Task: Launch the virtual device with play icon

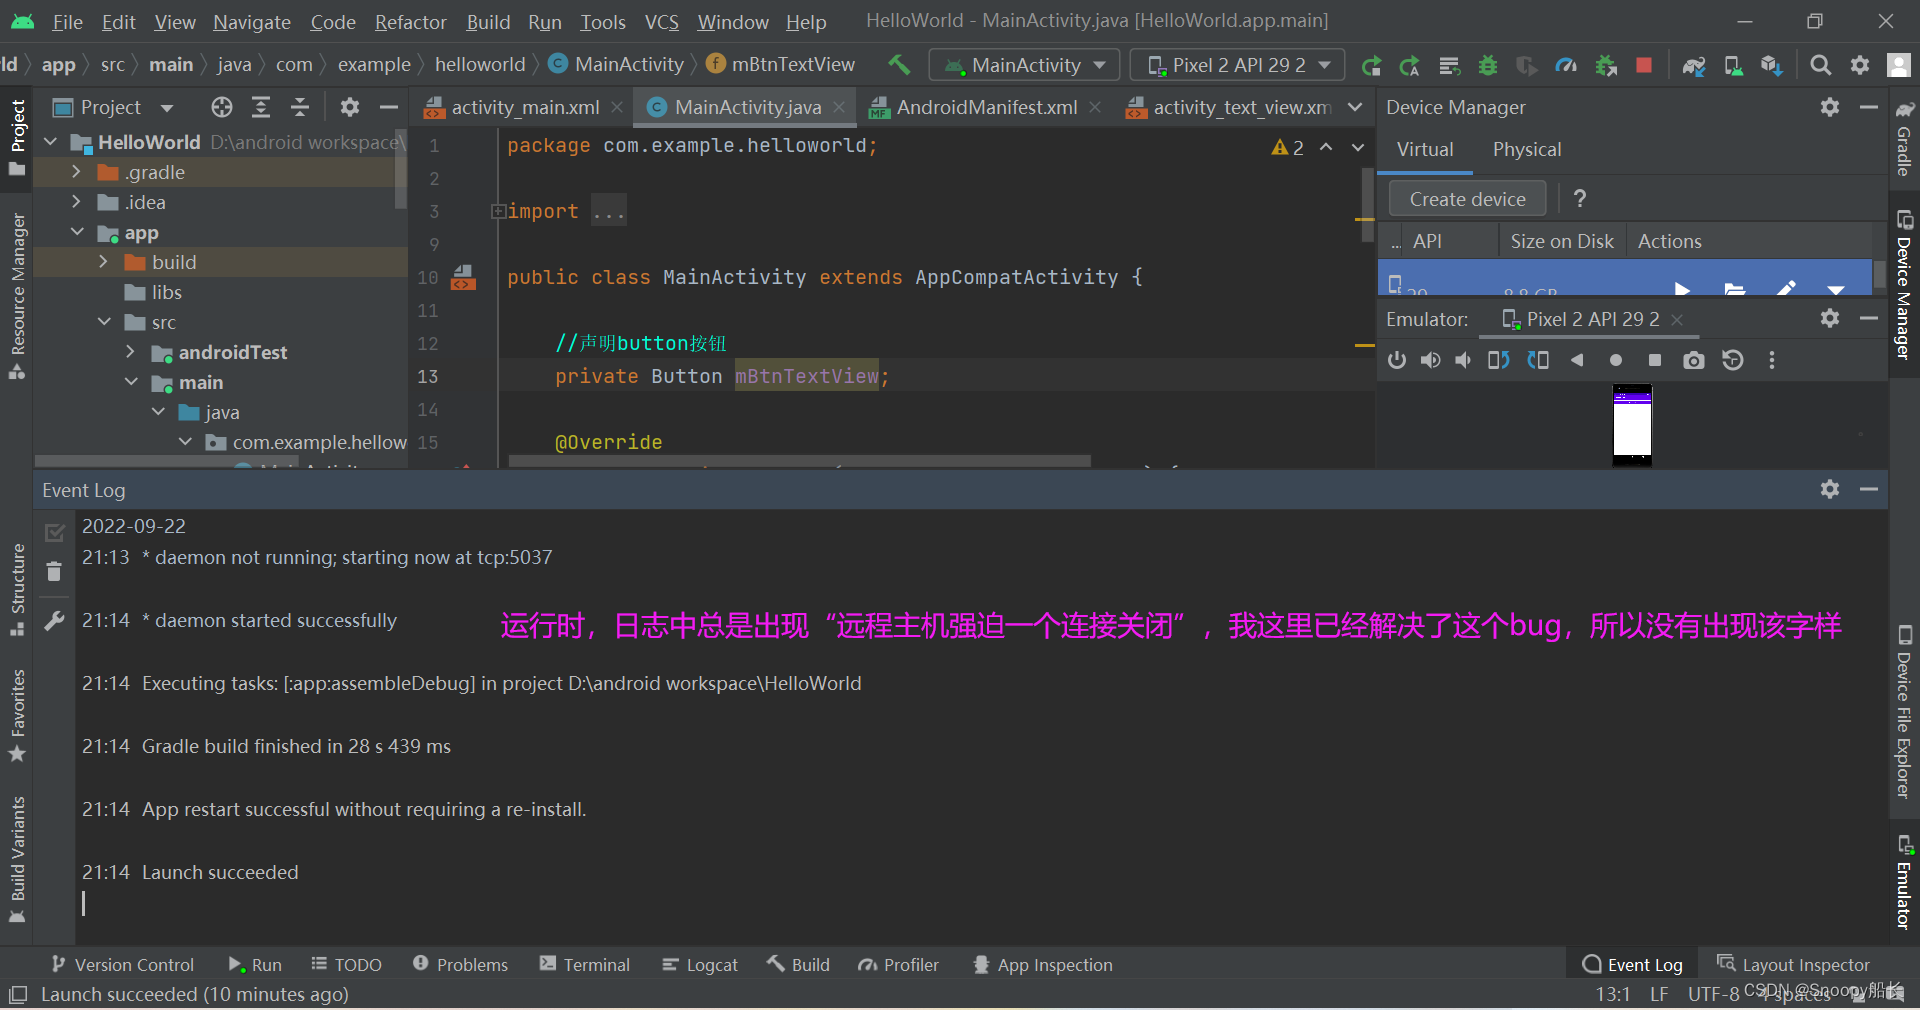Action: 1682,289
